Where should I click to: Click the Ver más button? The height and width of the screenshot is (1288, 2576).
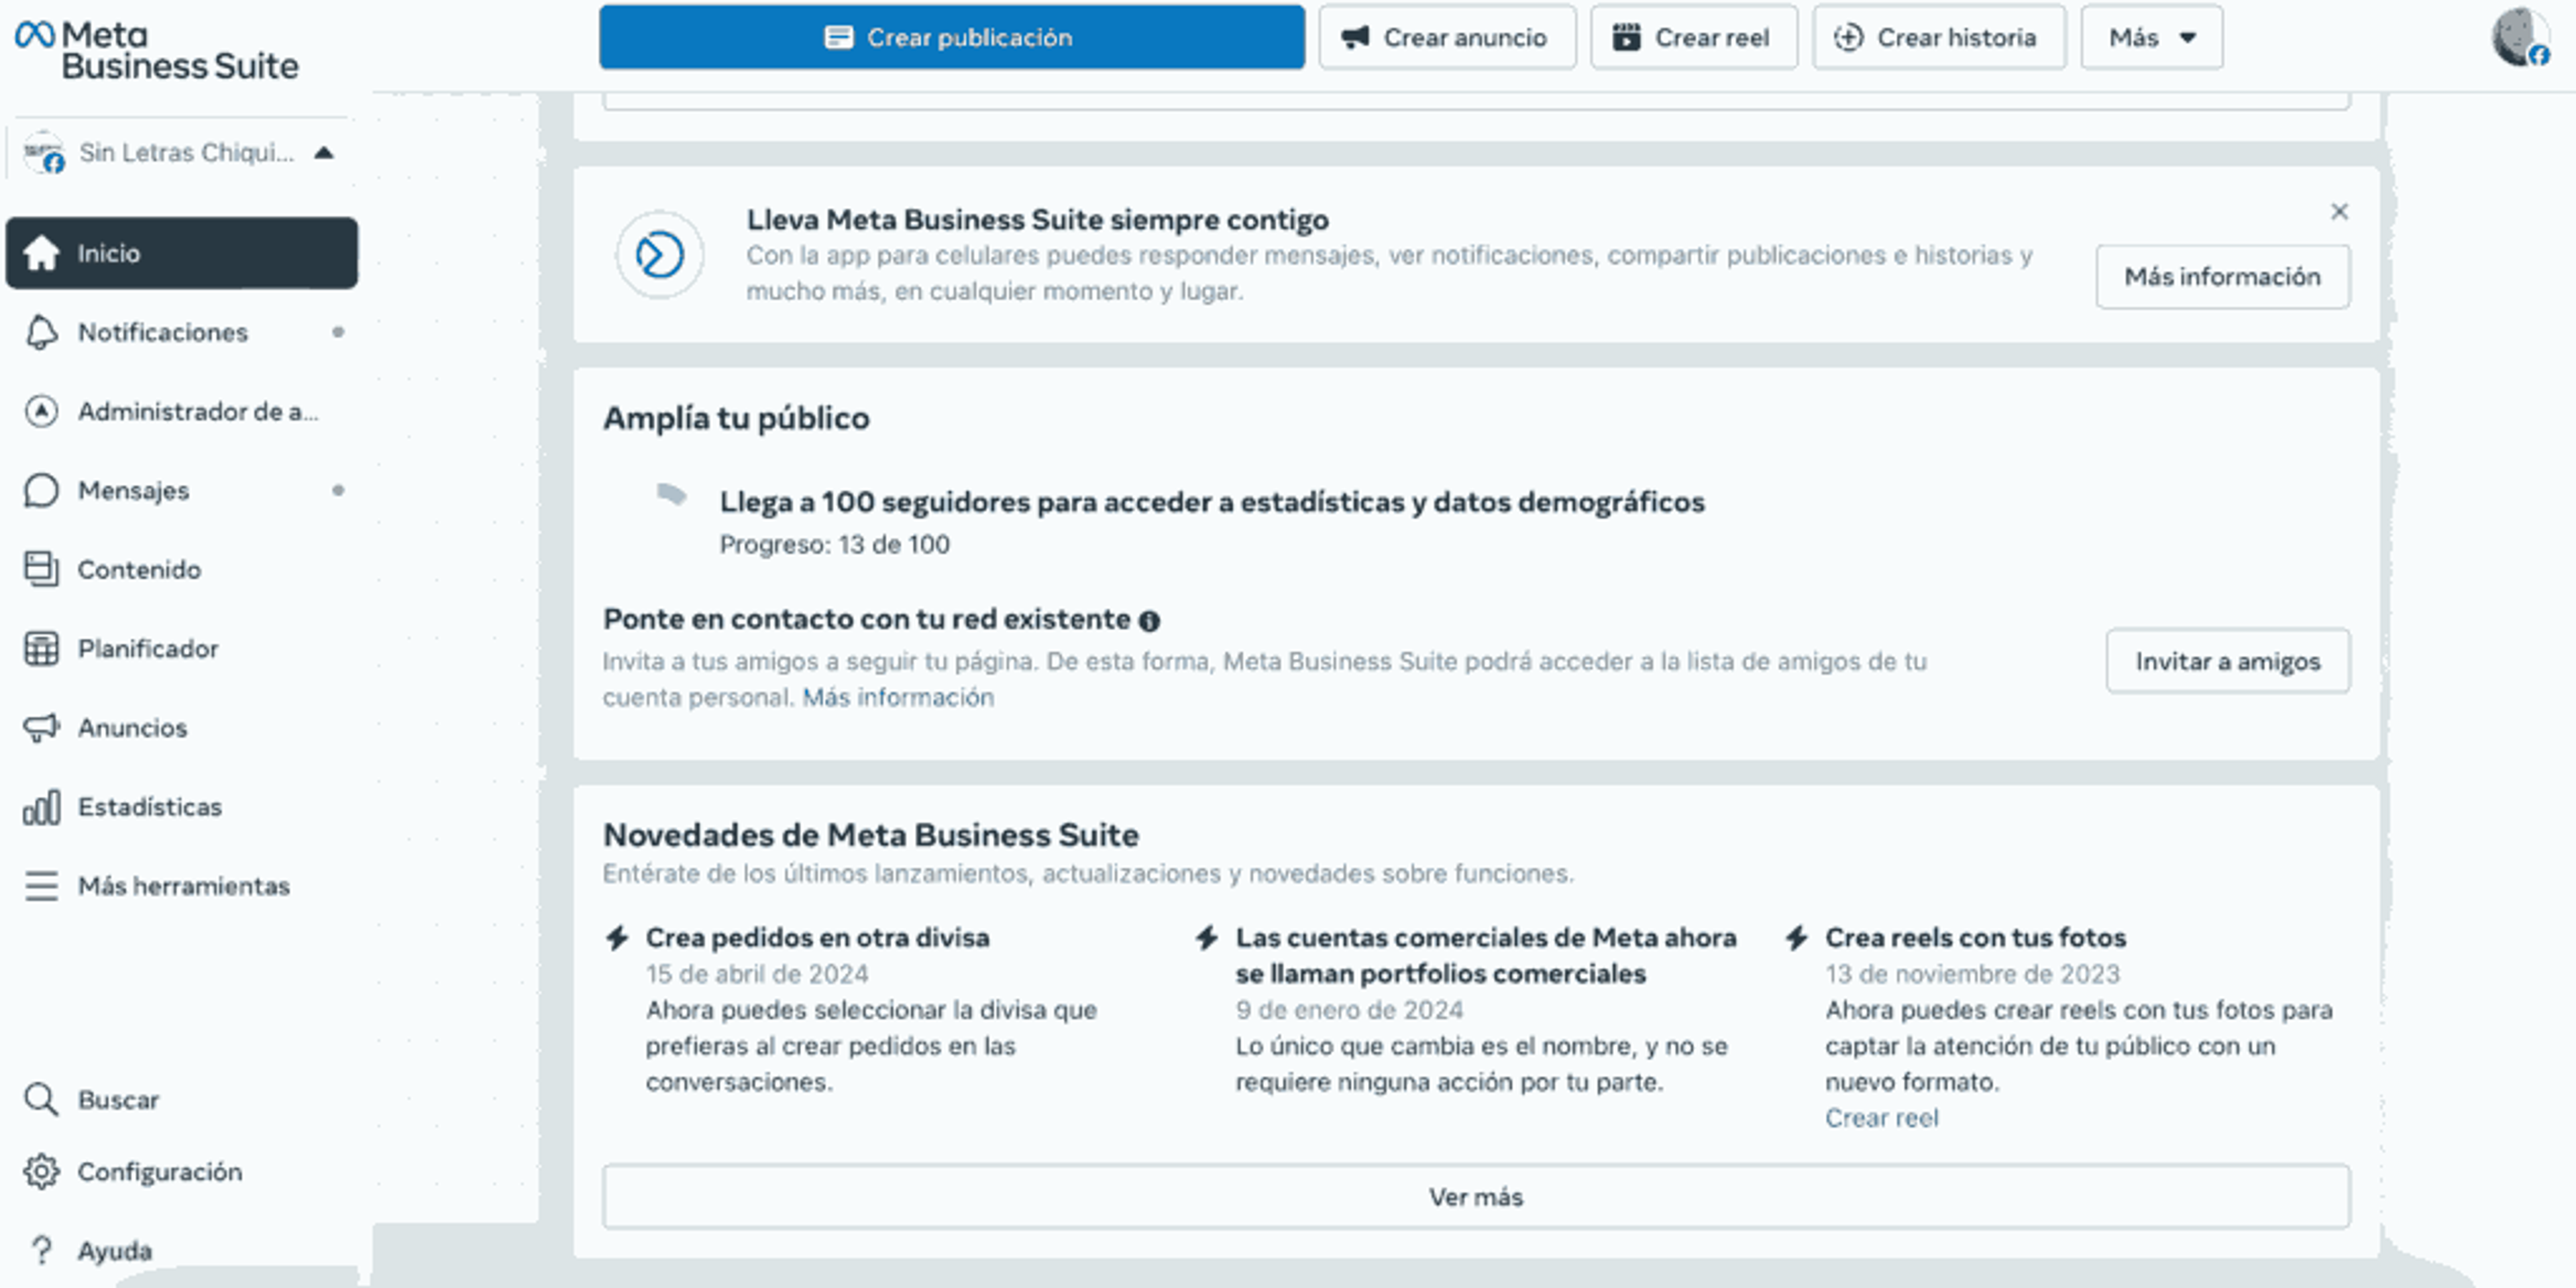[1476, 1197]
